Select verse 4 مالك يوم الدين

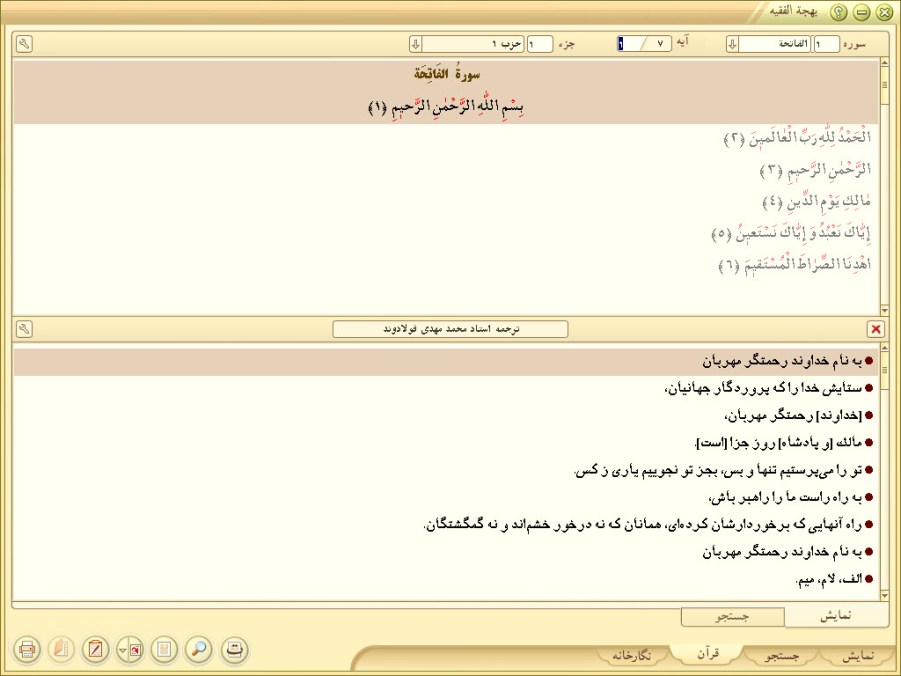point(817,201)
